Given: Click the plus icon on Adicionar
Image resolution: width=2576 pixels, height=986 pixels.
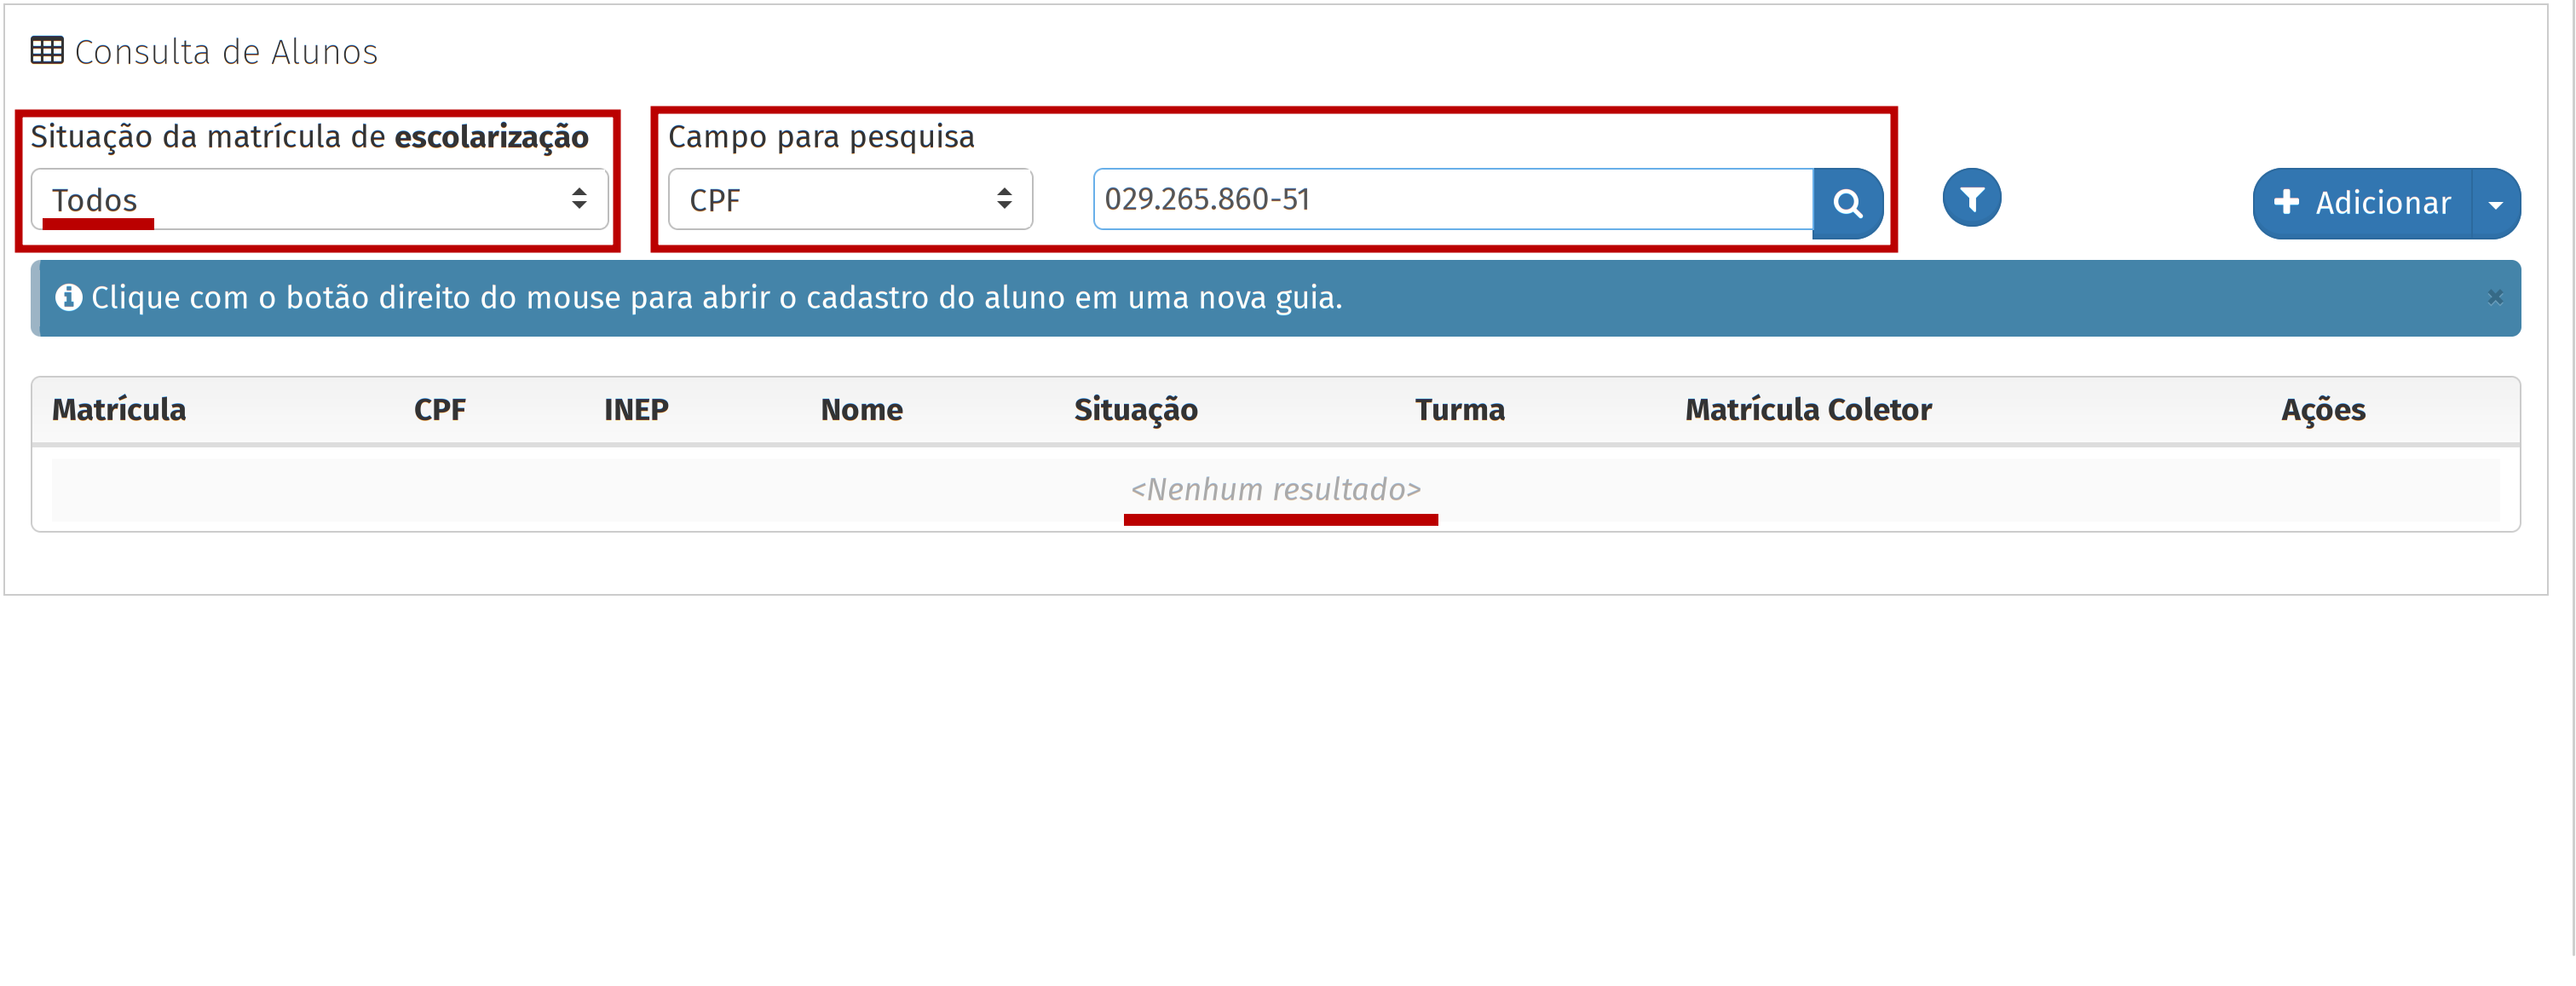Looking at the screenshot, I should click(x=2286, y=202).
